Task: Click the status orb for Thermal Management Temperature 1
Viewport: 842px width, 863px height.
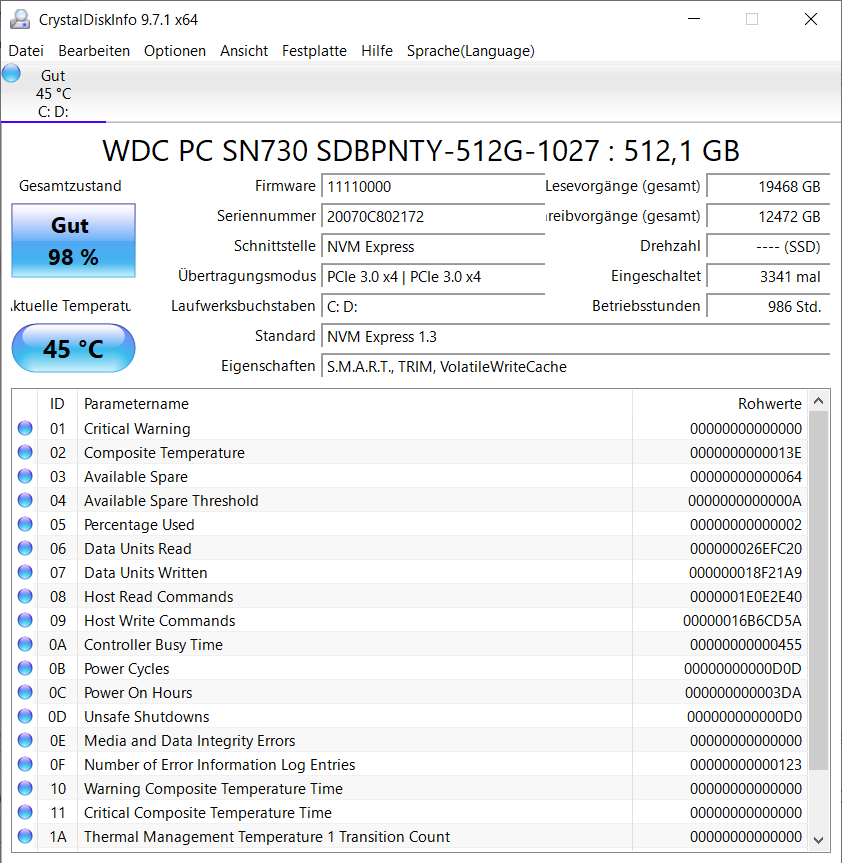Action: coord(25,836)
